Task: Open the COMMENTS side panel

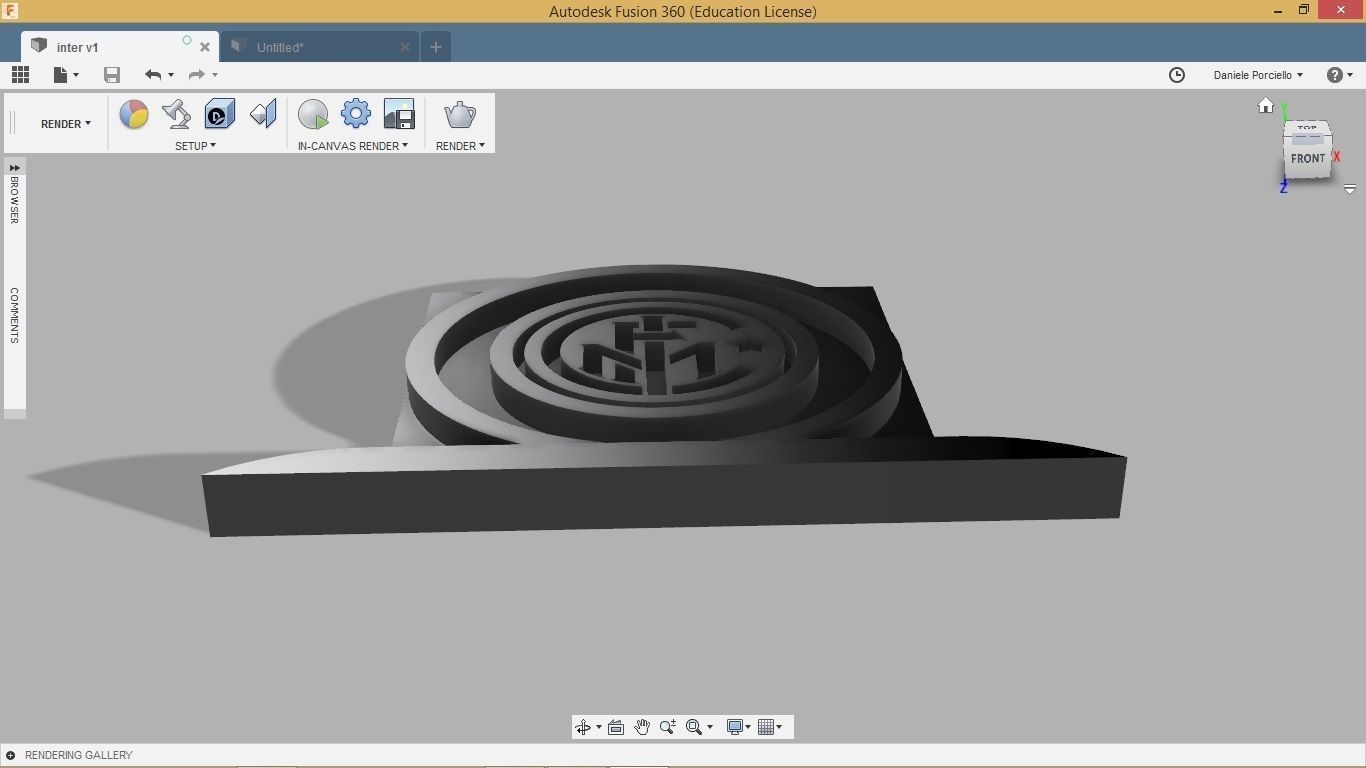Action: click(15, 315)
